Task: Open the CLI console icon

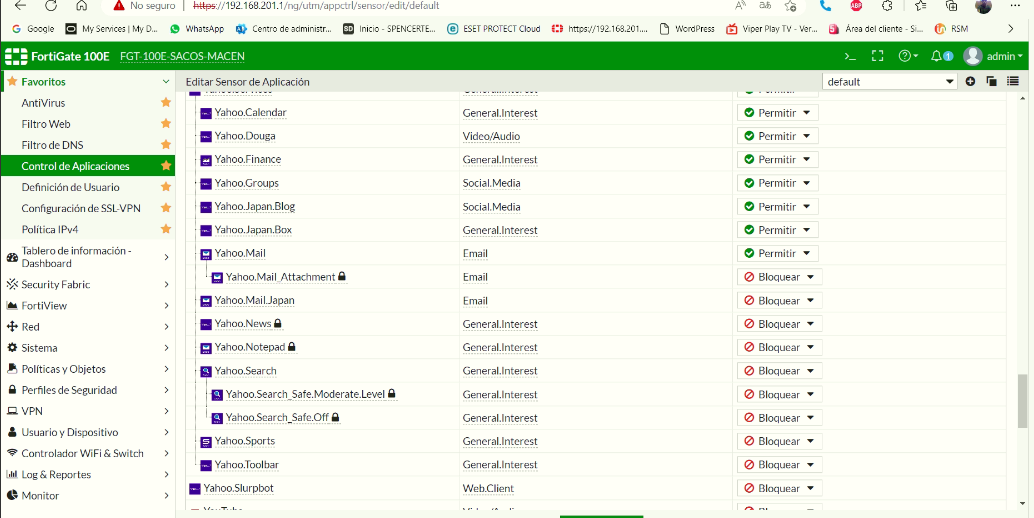Action: pos(850,56)
